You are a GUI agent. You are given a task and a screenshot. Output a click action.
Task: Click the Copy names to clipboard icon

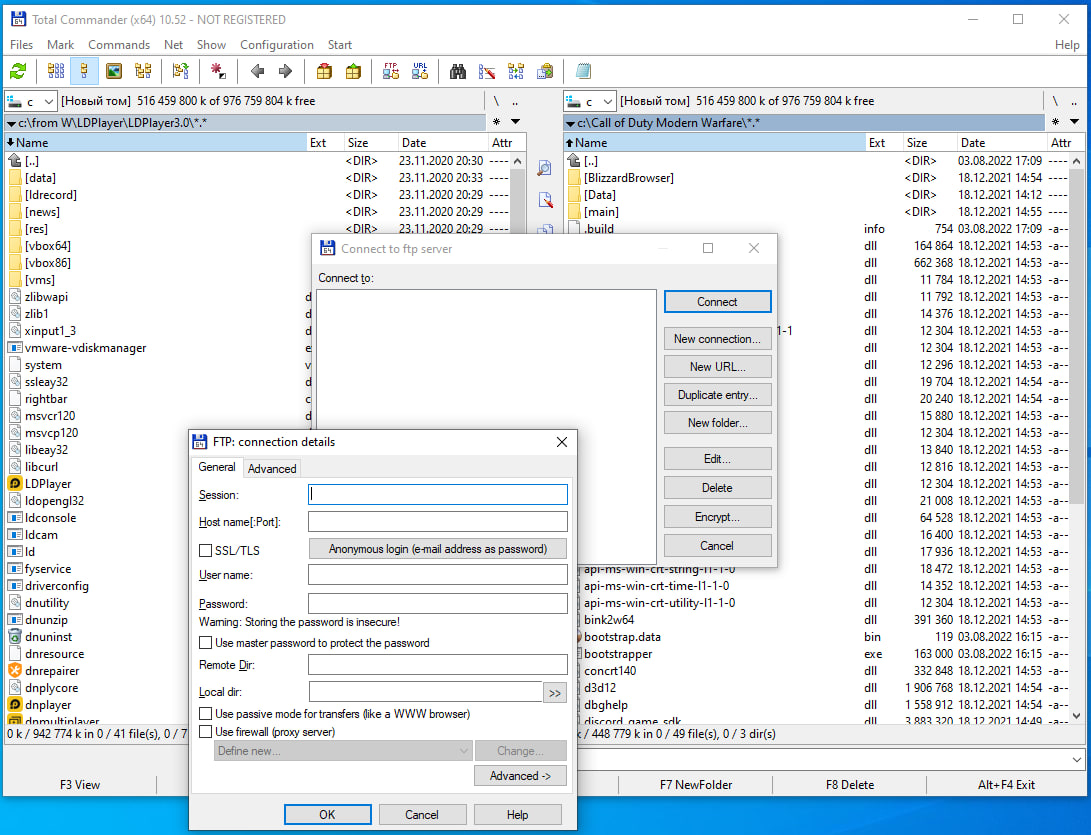[x=546, y=71]
